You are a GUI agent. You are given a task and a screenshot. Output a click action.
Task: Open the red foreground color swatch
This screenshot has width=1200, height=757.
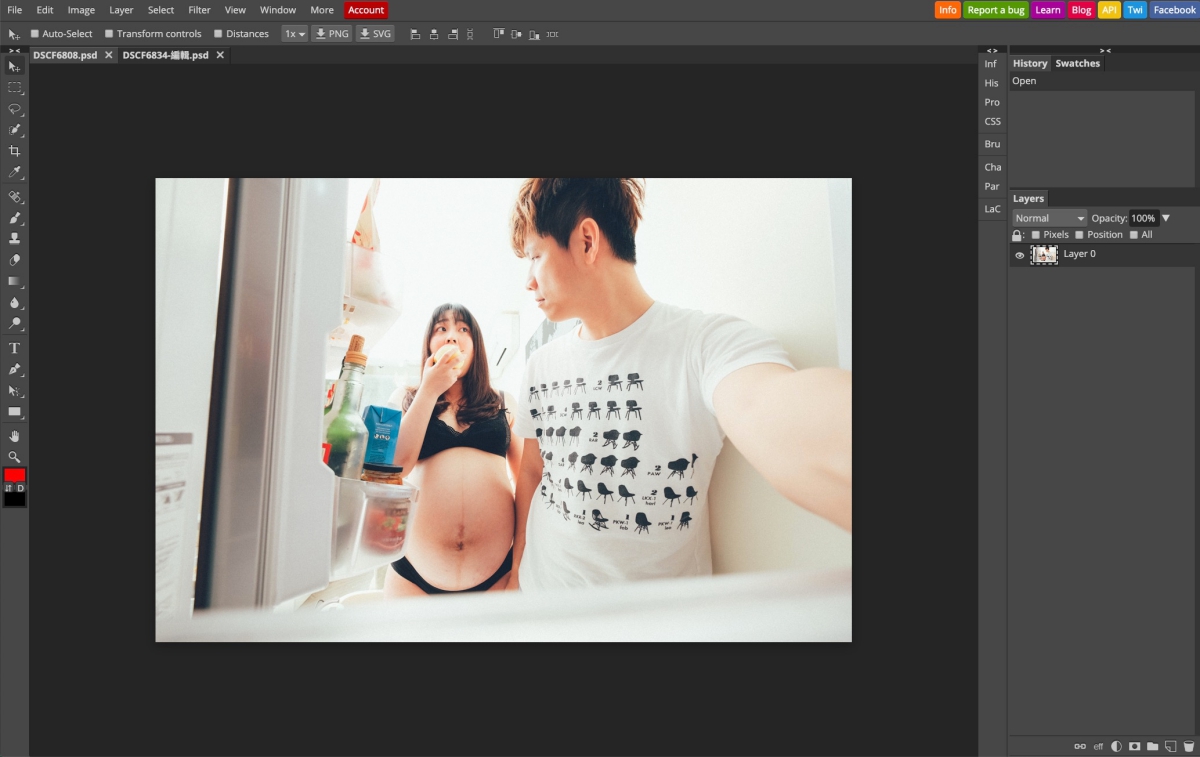14,474
